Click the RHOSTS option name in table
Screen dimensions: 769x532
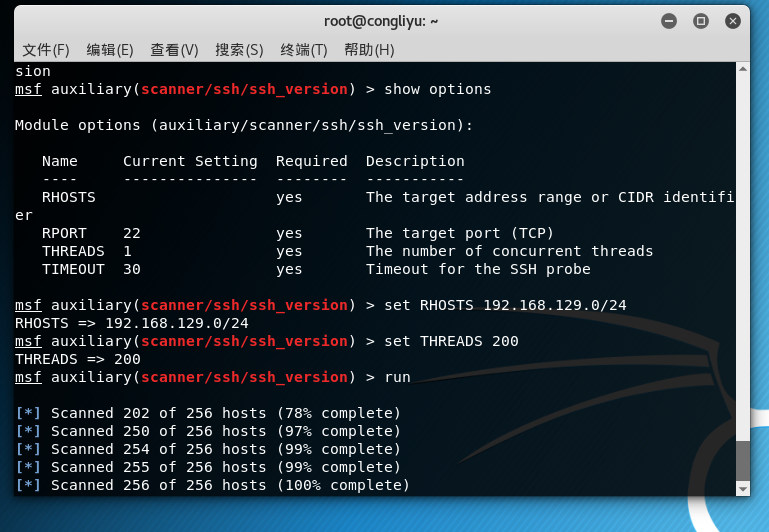(69, 197)
